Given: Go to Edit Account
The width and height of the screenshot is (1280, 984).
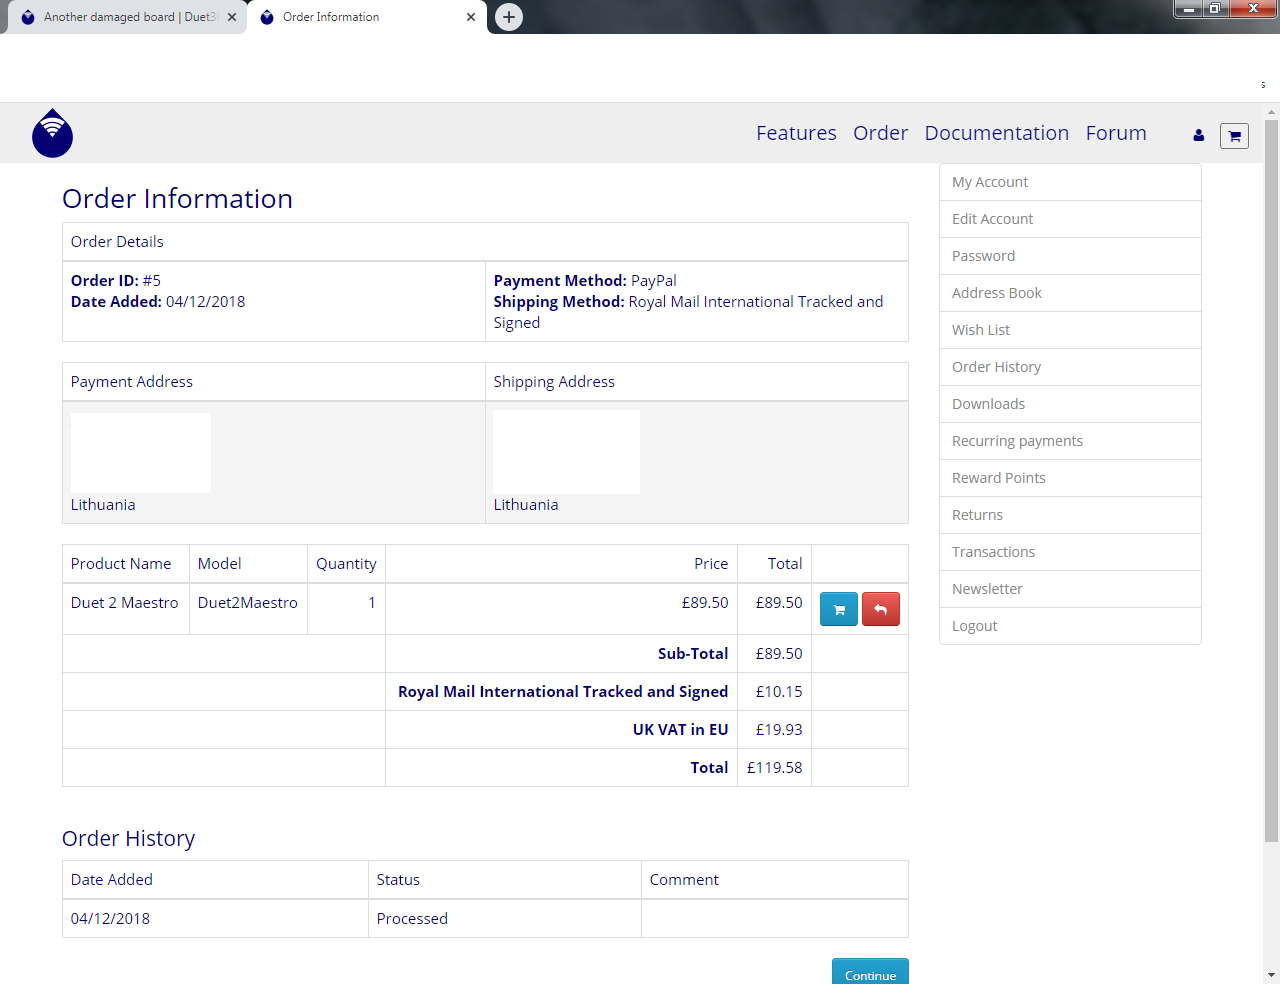Looking at the screenshot, I should [1070, 219].
